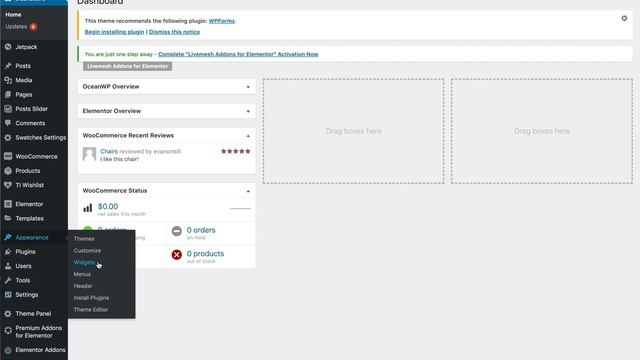This screenshot has width=640, height=360.
Task: Click the Media sidebar icon
Action: click(x=8, y=80)
